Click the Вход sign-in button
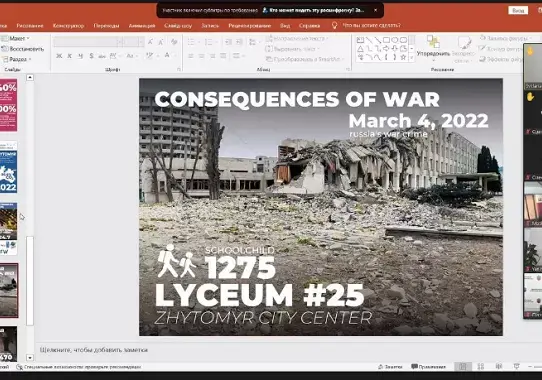The image size is (542, 380). click(518, 10)
